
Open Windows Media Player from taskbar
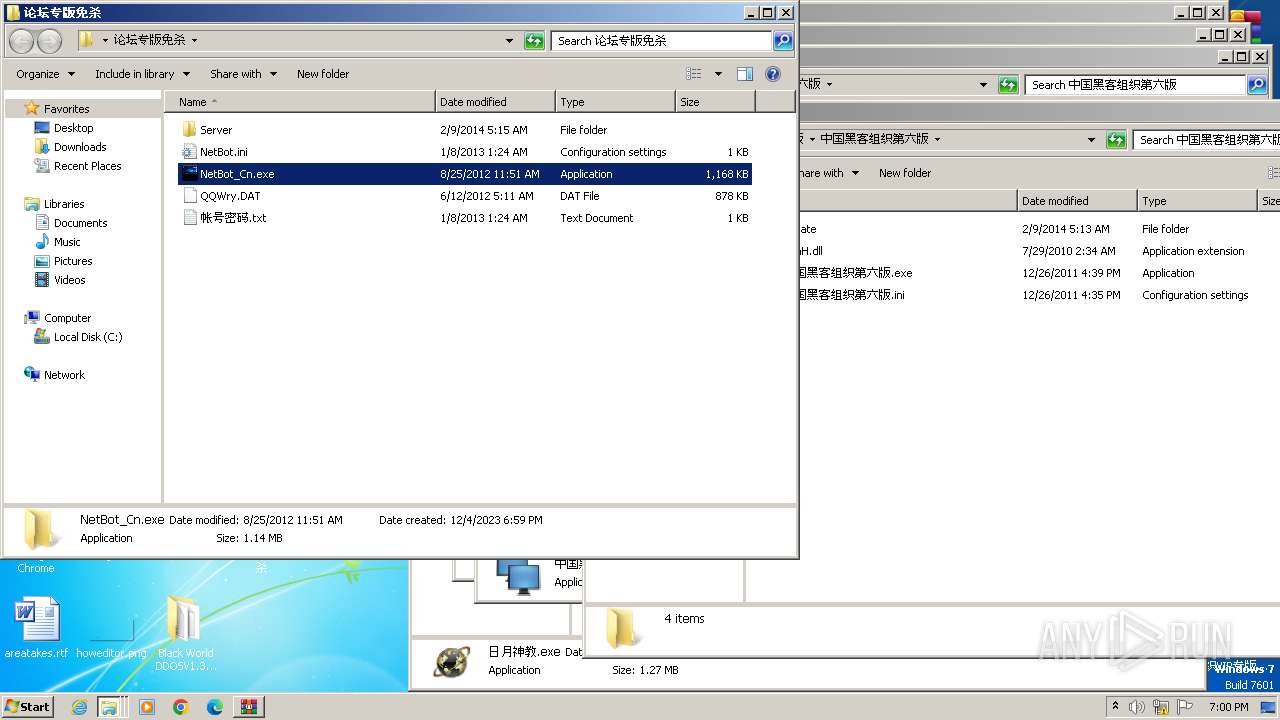coord(147,707)
